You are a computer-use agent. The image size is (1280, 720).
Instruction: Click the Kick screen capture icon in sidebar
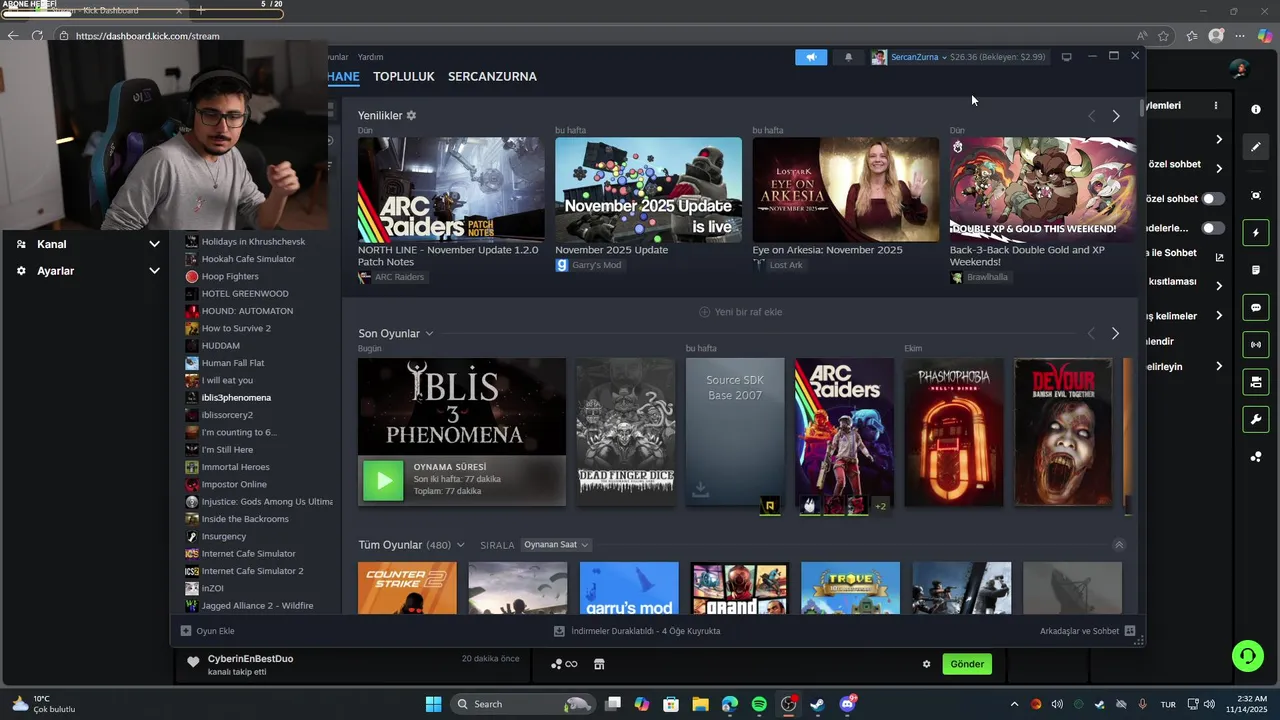tap(1256, 195)
